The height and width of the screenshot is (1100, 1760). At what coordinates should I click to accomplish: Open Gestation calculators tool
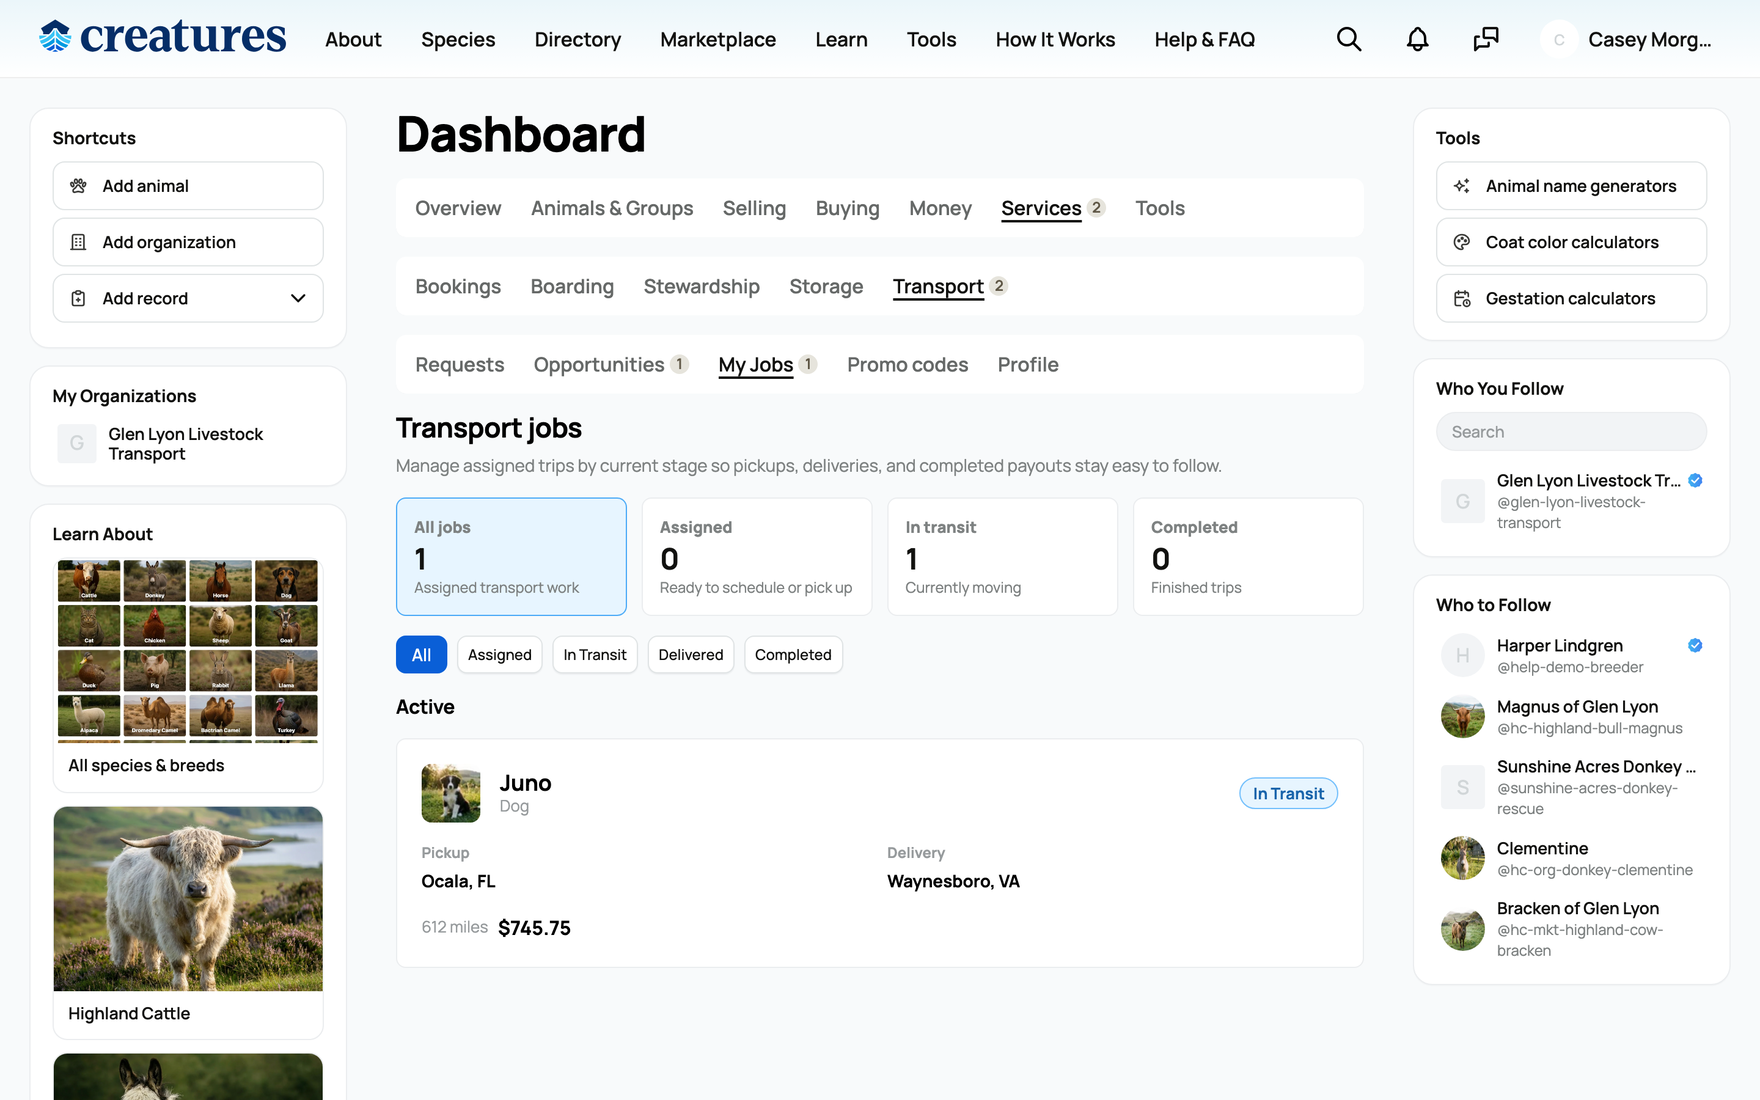click(x=1571, y=298)
